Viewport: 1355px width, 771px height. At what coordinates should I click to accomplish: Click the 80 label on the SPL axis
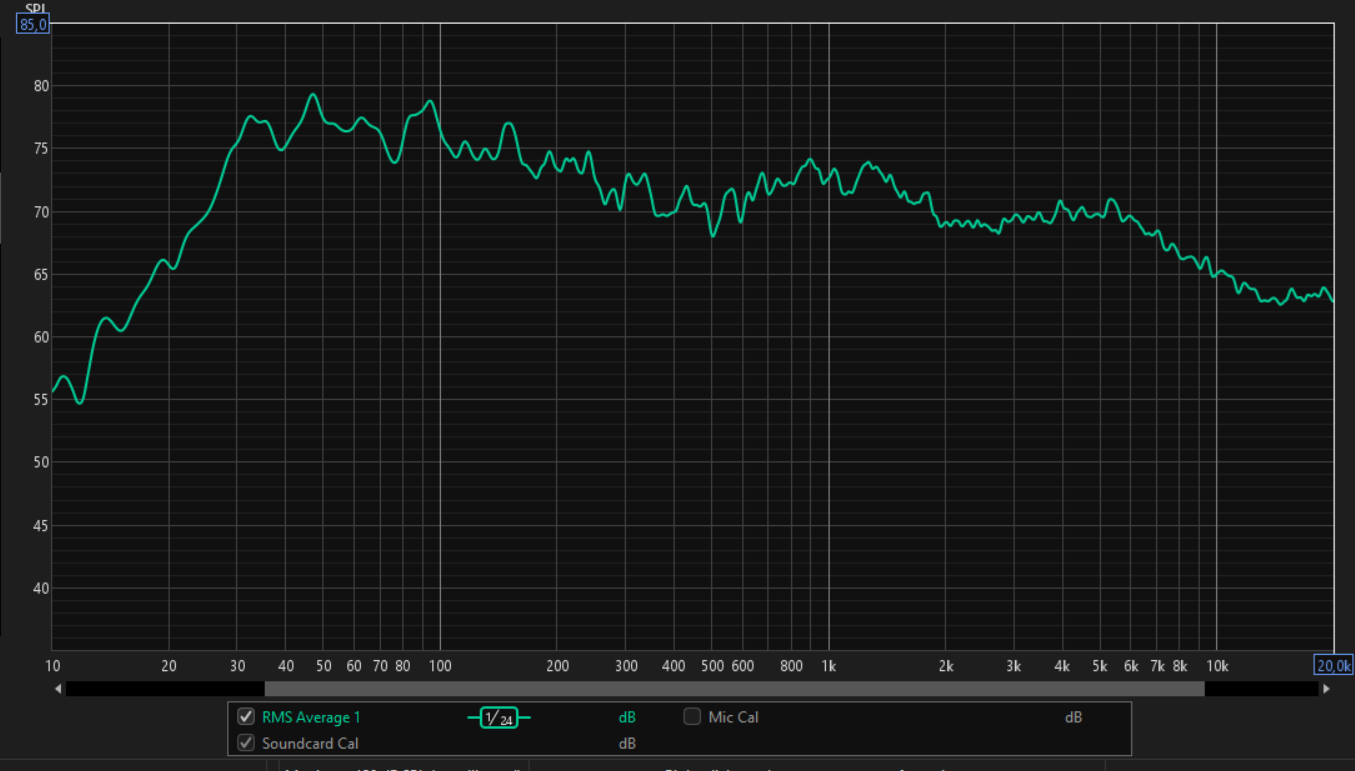(x=40, y=86)
